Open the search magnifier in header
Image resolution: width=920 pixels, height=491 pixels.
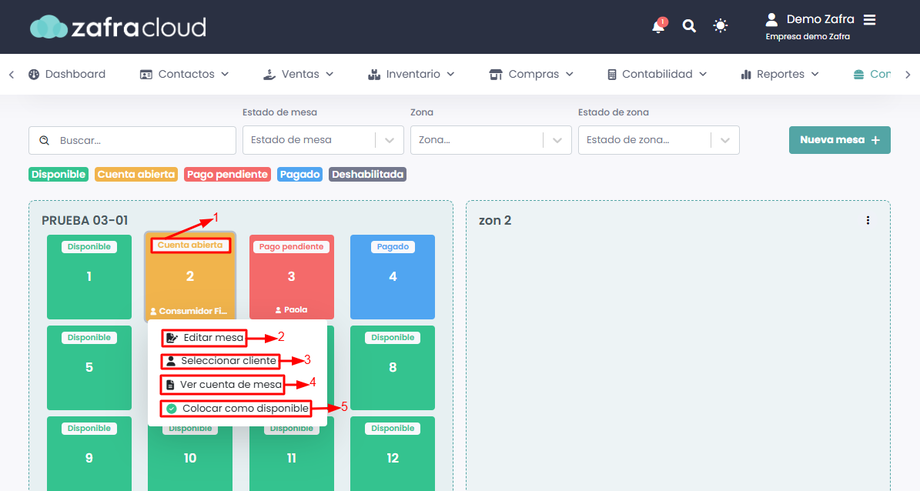click(689, 26)
